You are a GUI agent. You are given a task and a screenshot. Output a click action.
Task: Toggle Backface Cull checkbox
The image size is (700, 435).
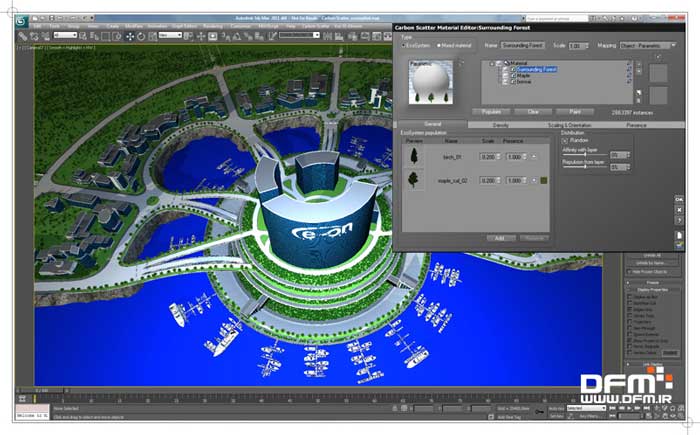pyautogui.click(x=629, y=303)
